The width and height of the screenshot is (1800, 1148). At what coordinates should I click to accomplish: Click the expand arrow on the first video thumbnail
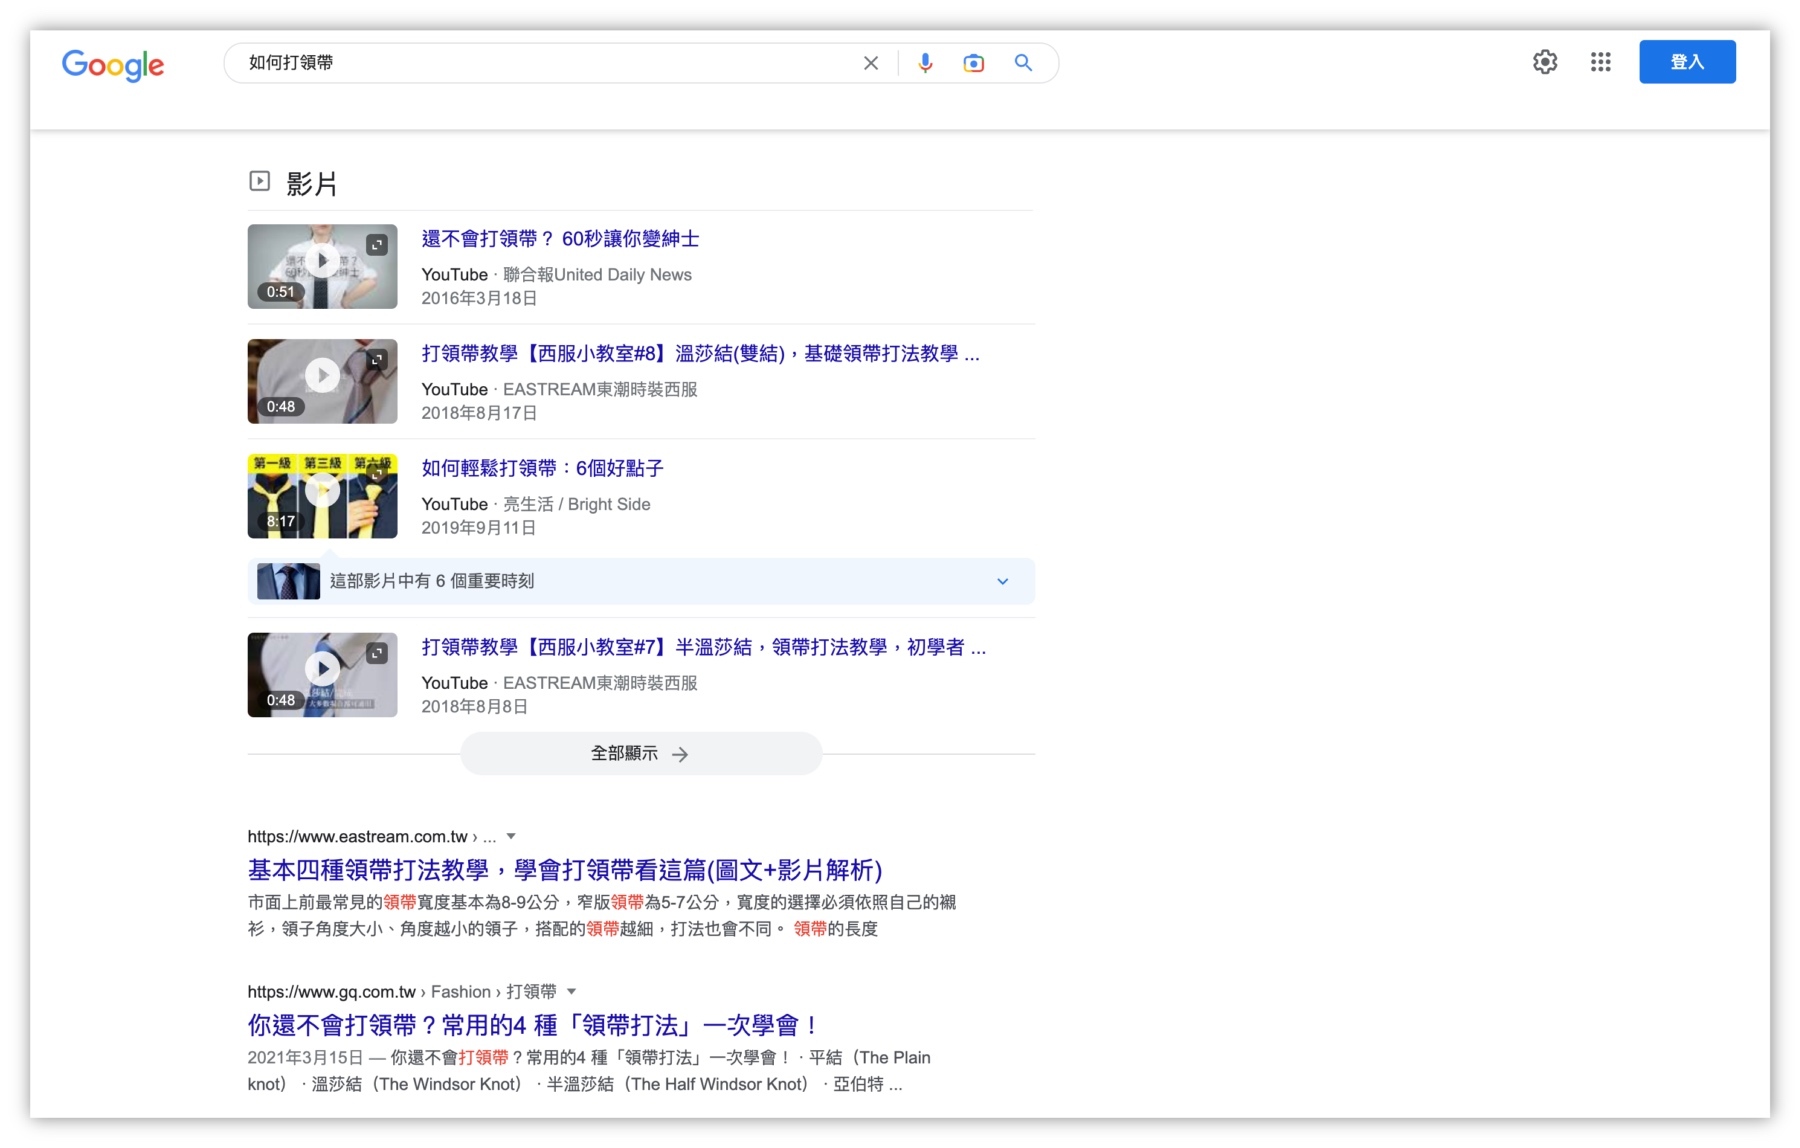pyautogui.click(x=377, y=243)
